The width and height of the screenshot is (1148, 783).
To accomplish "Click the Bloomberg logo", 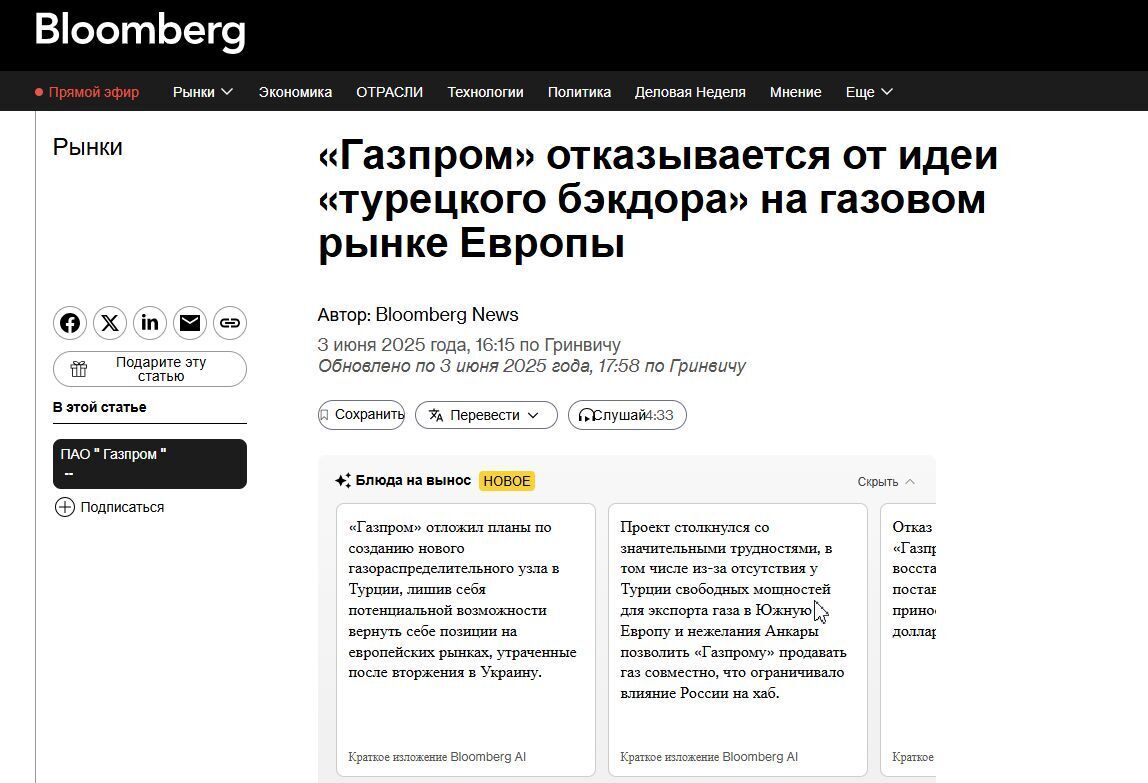I will (139, 32).
